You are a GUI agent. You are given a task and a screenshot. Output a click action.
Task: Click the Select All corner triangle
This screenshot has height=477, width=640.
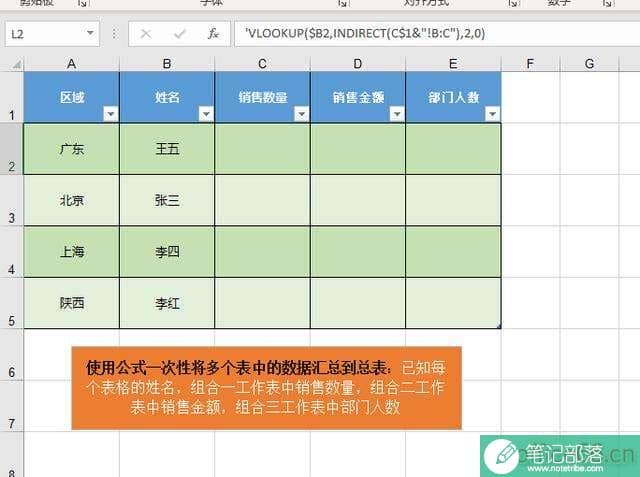17,64
